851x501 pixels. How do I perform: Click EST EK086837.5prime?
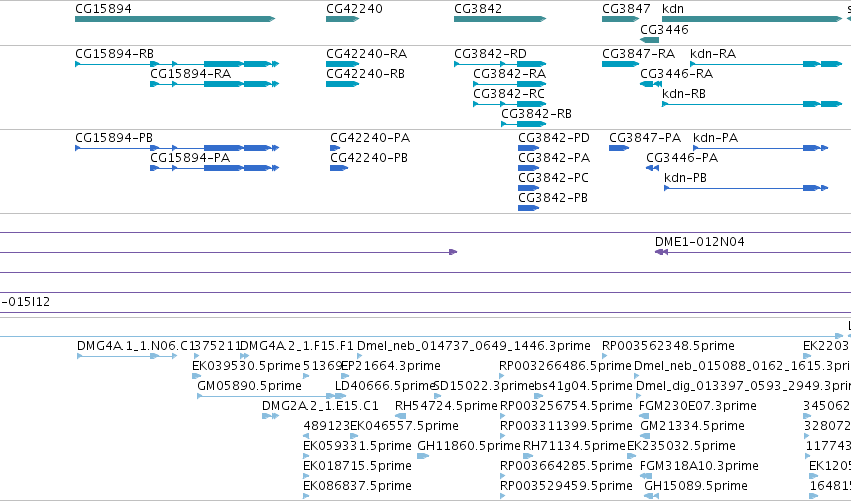pos(357,486)
